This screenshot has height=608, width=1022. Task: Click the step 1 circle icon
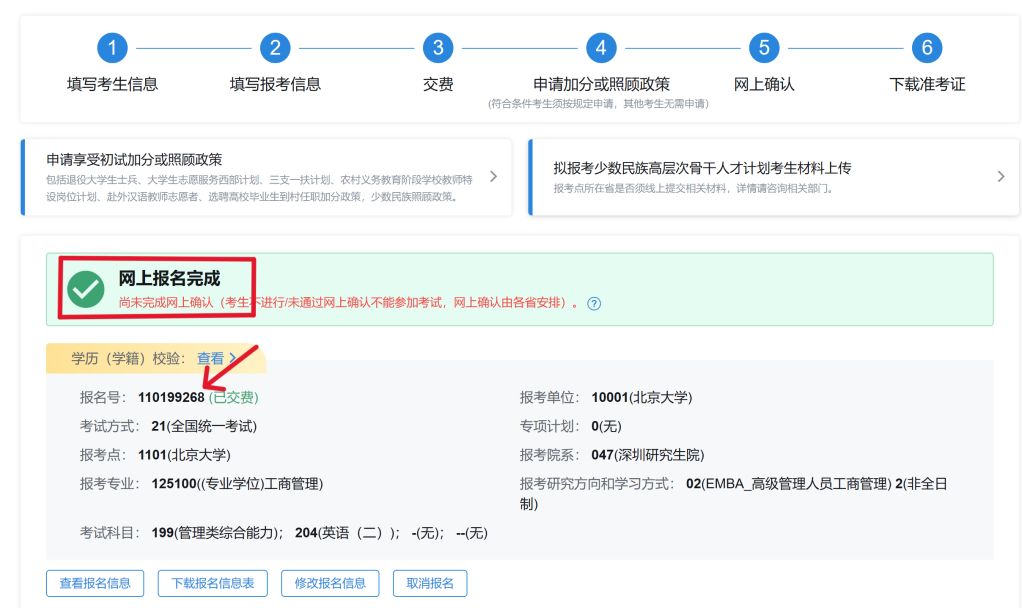tap(112, 48)
